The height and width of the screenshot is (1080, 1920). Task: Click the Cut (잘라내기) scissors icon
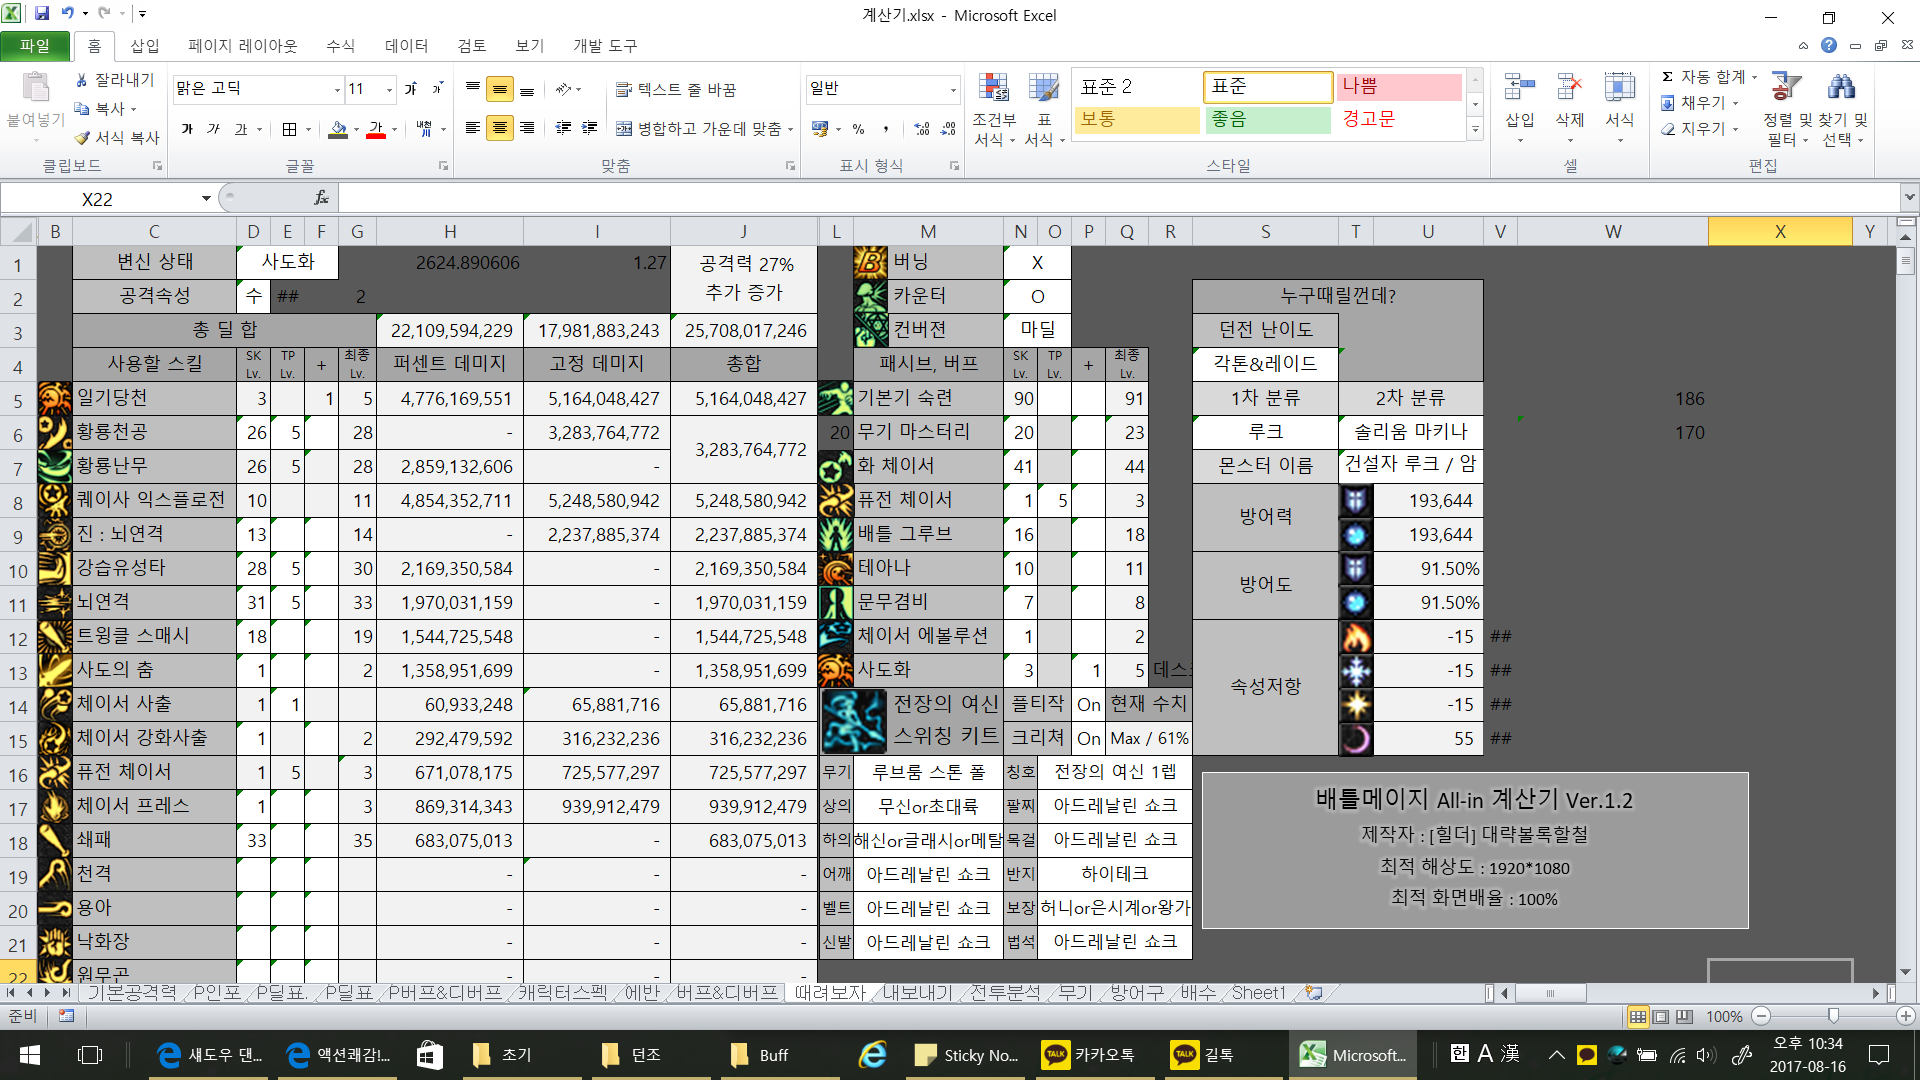82,80
